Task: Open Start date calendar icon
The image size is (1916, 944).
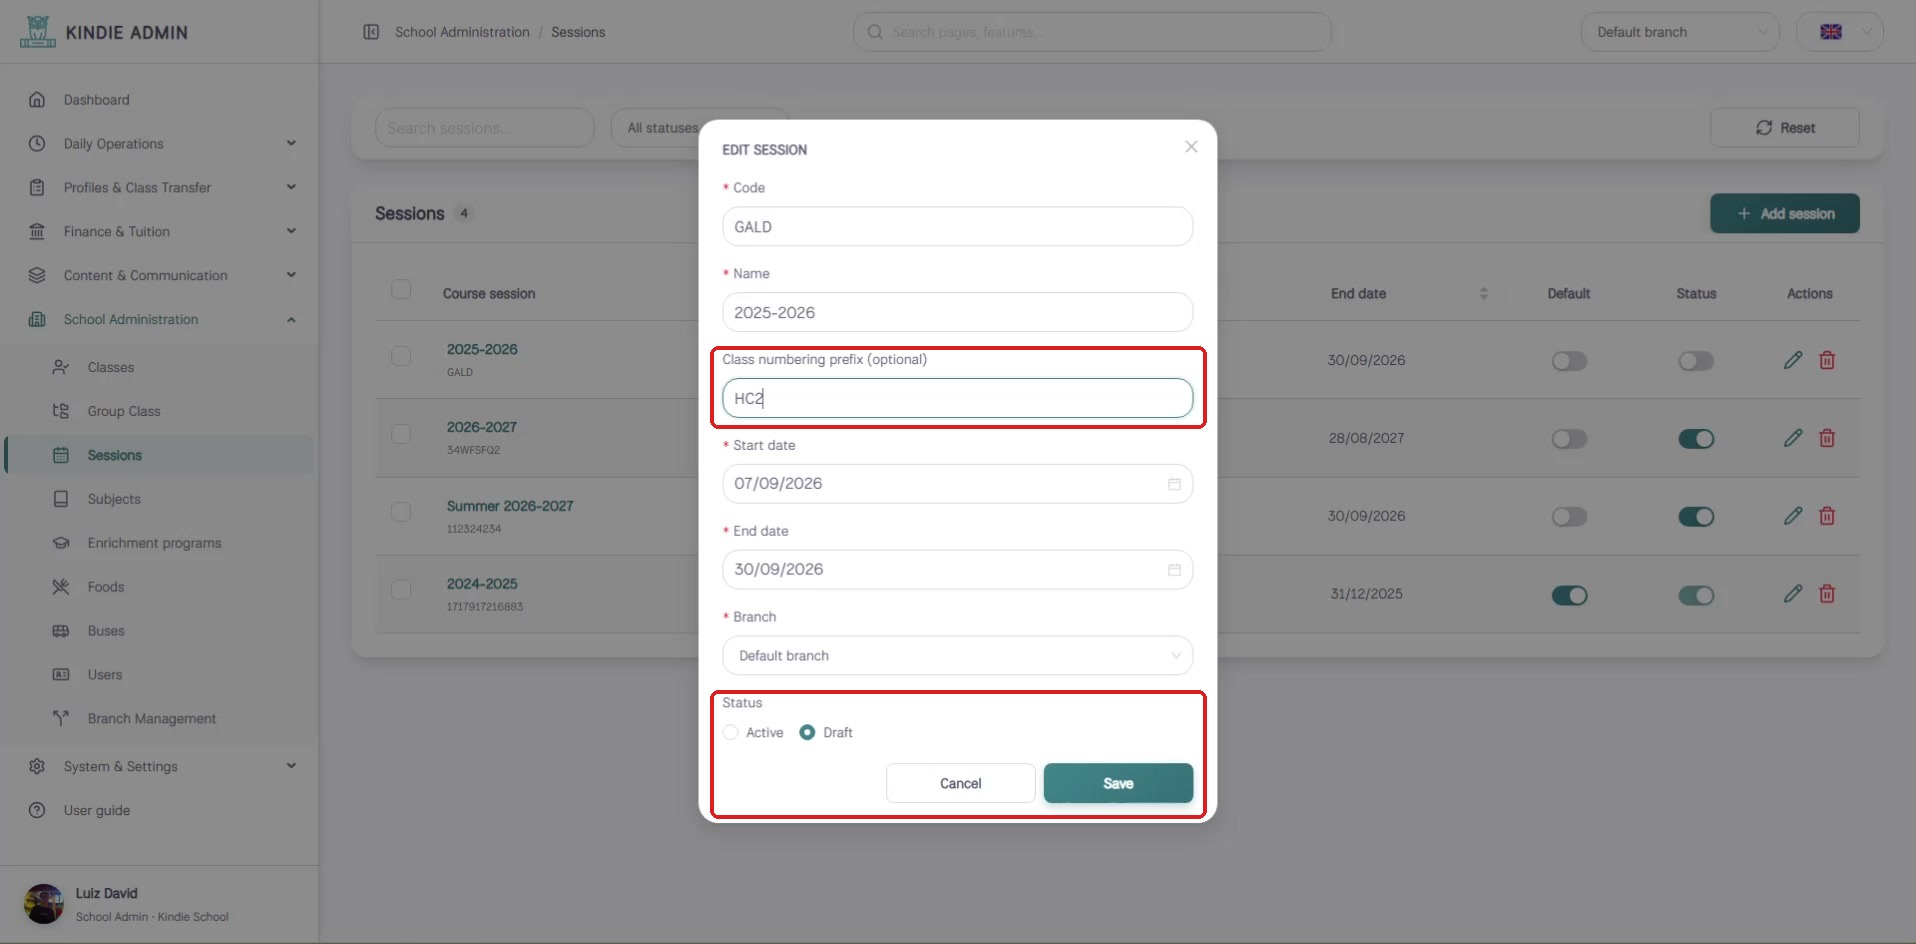Action: [1174, 484]
